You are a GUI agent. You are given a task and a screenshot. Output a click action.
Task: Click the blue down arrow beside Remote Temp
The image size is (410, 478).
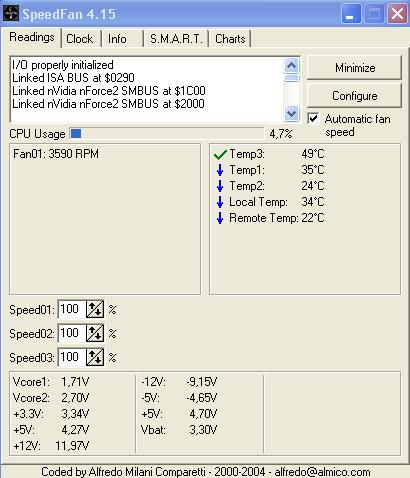pyautogui.click(x=220, y=218)
